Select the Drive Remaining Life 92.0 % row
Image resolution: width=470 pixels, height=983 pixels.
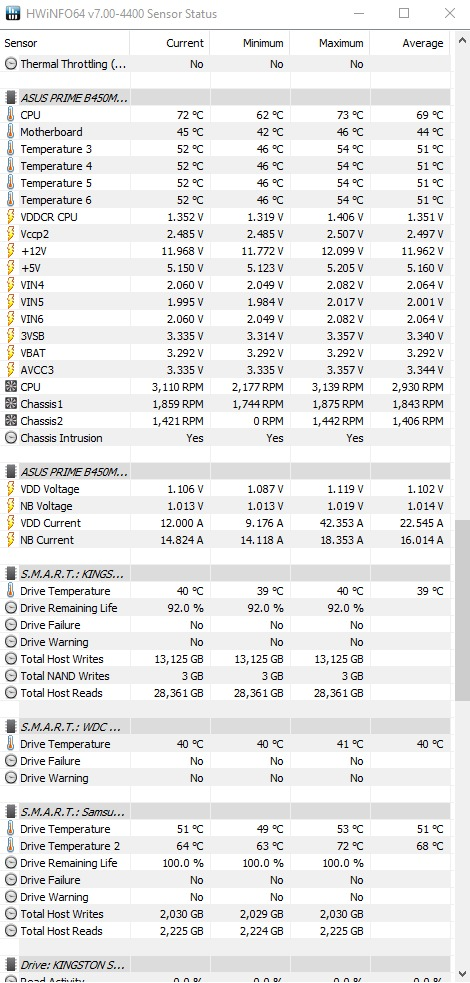point(225,608)
